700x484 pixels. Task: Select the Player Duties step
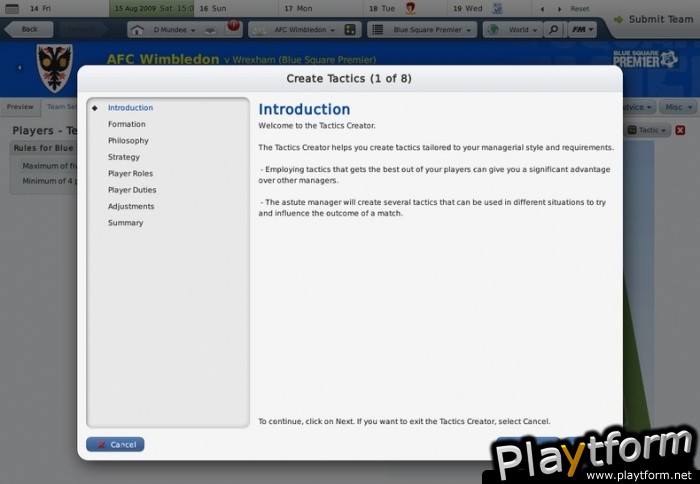point(132,190)
